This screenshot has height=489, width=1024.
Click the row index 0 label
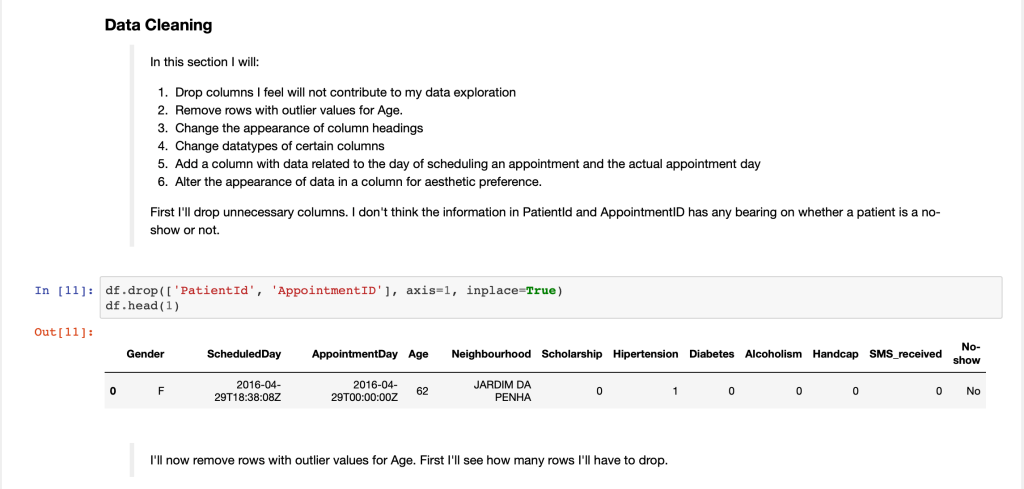[x=113, y=391]
